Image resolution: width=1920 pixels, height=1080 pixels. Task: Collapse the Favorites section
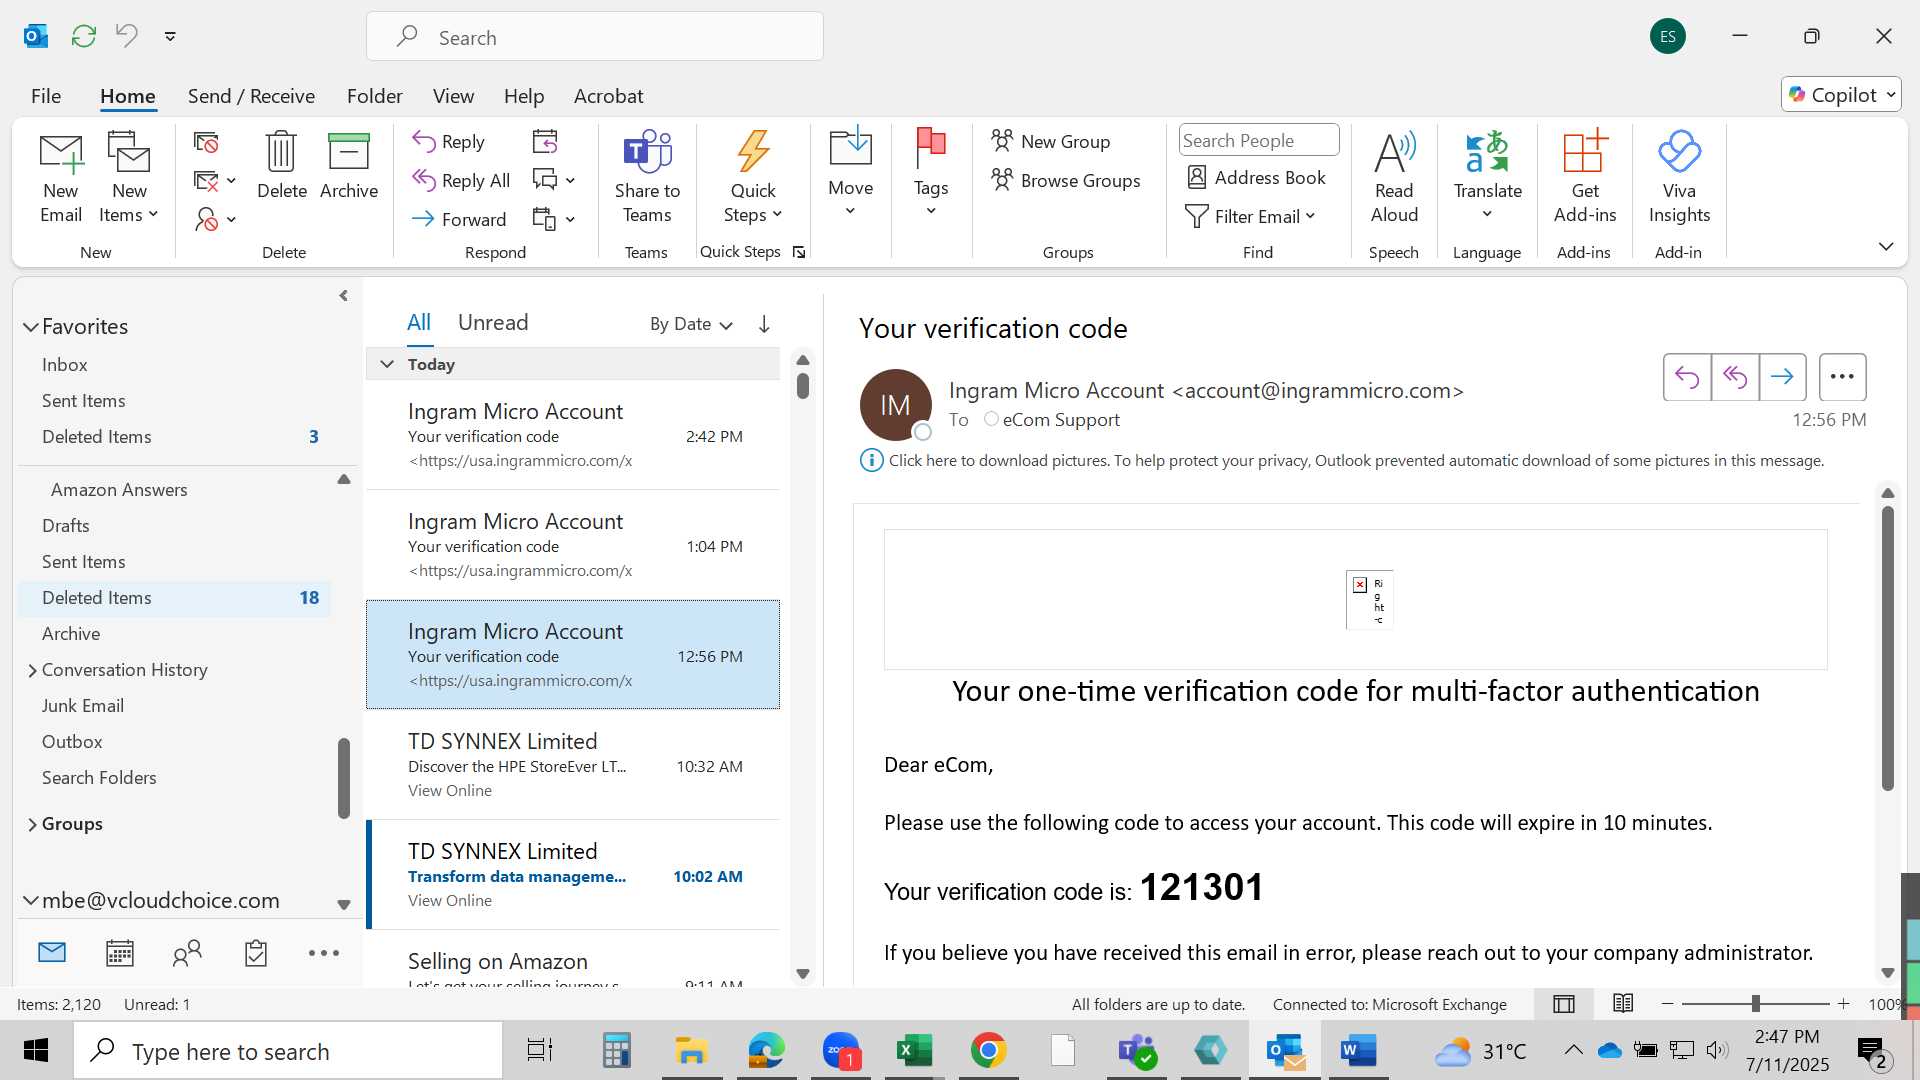point(31,327)
